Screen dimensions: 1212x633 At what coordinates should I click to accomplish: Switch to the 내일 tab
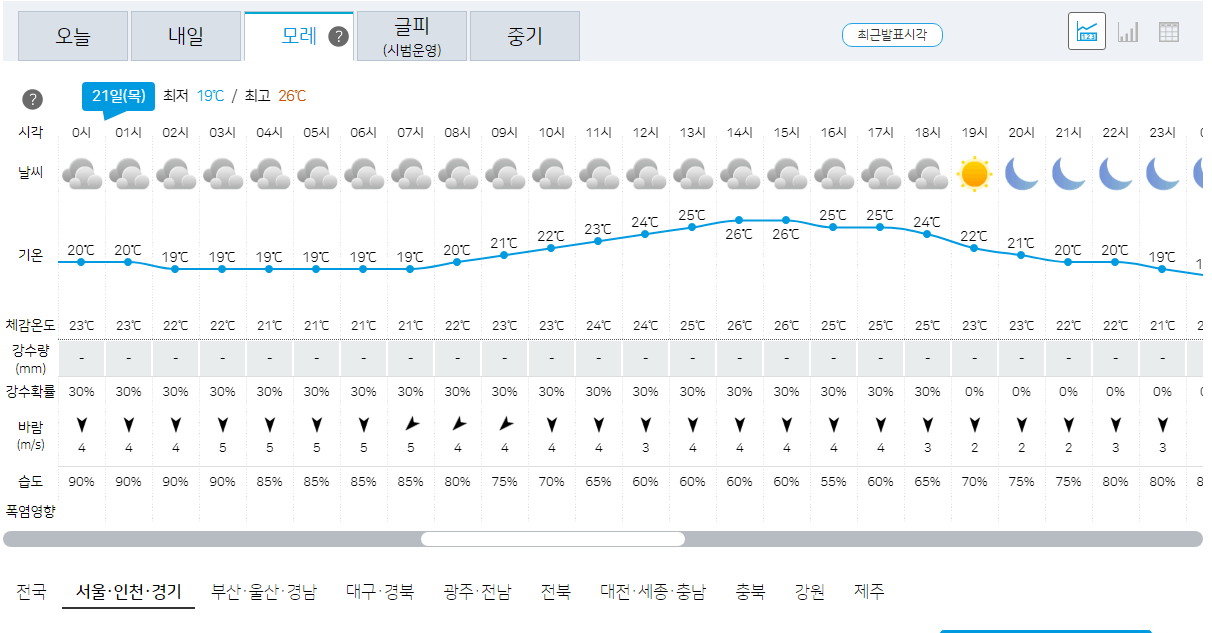click(186, 34)
